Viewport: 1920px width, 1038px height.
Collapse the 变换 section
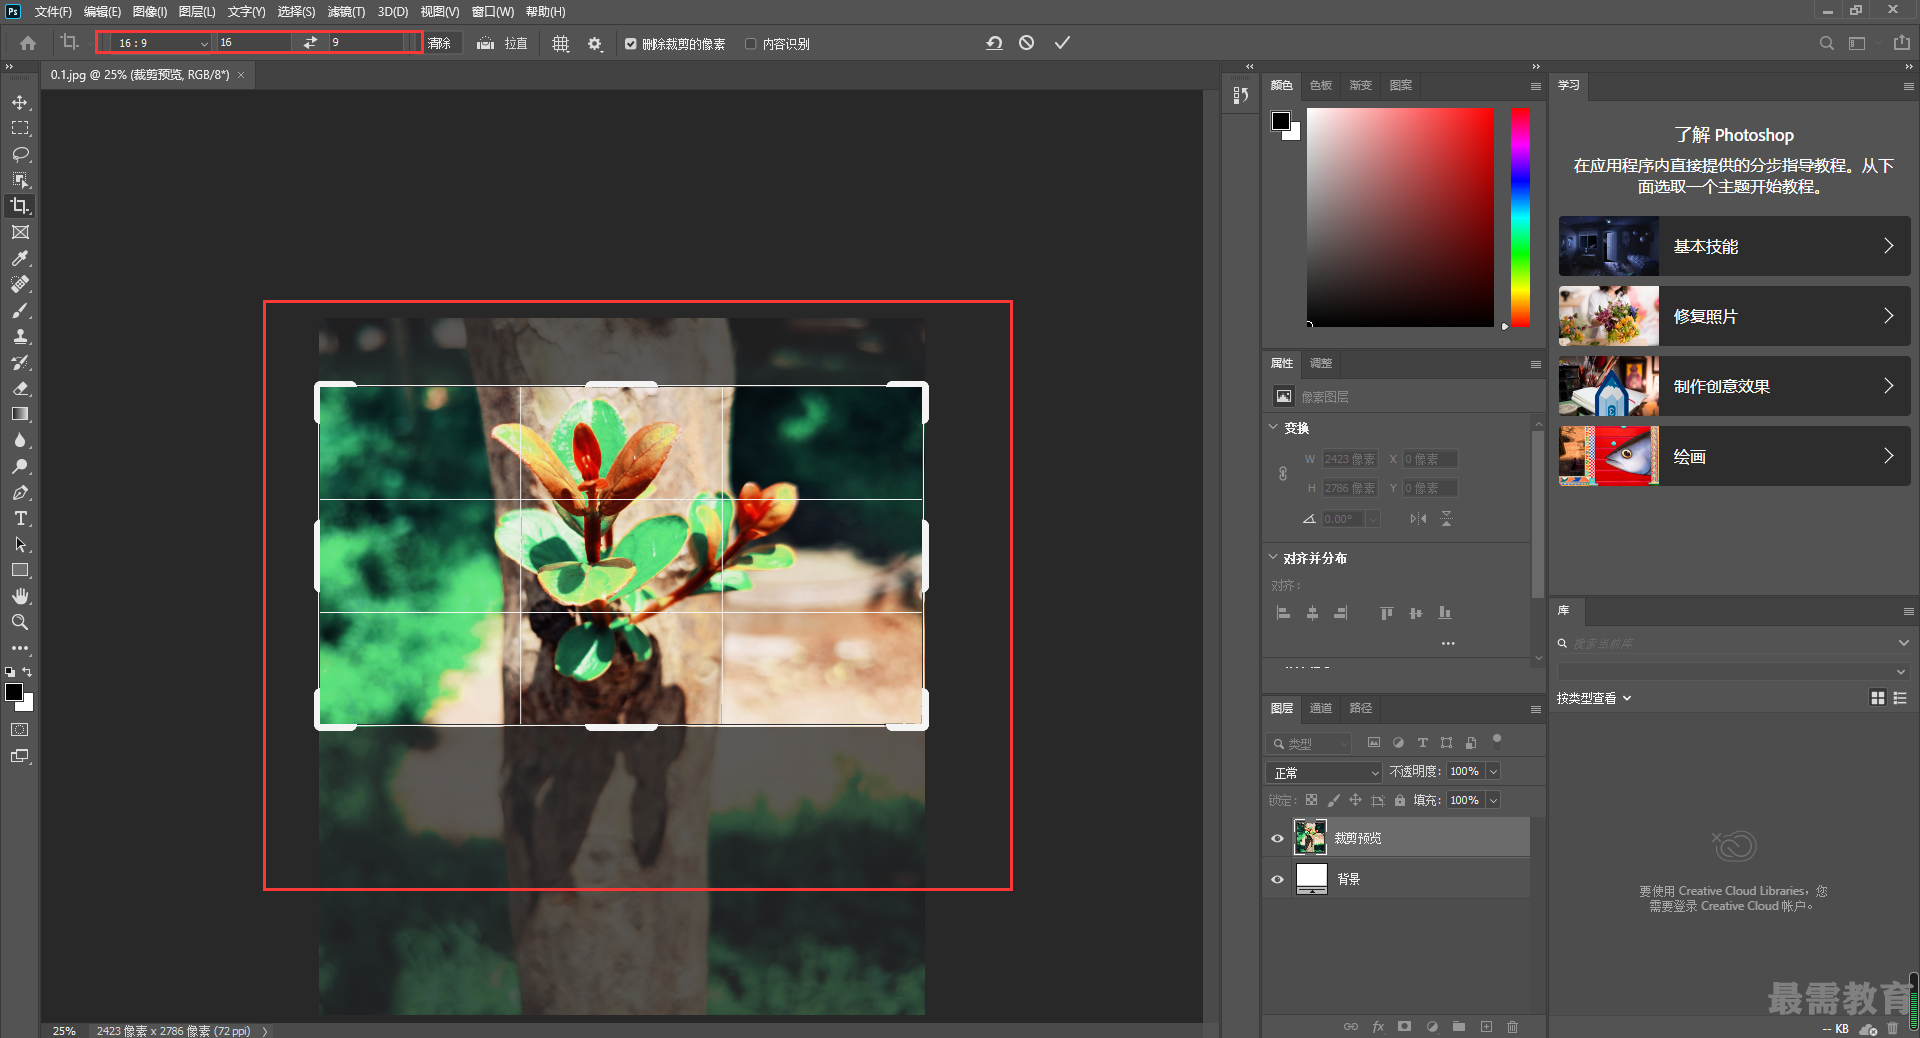[1273, 427]
